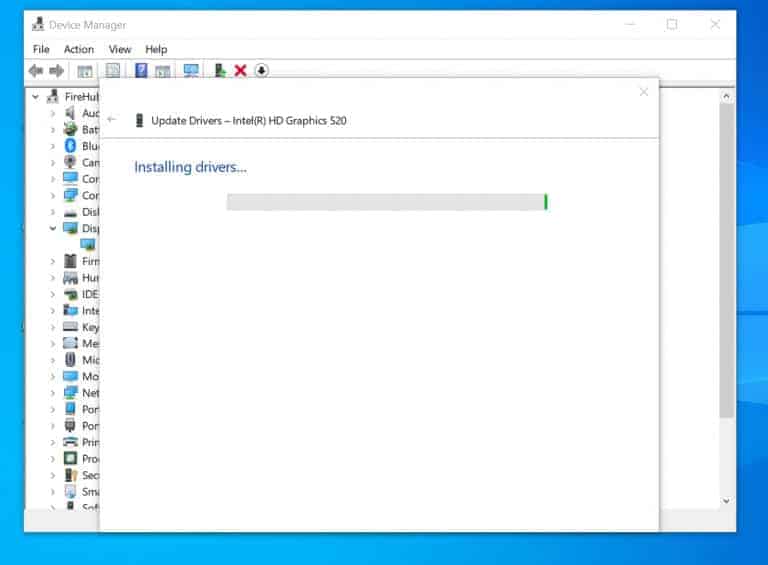Select the Mice pointing devices icon
This screenshot has height=565, width=768.
tap(71, 360)
